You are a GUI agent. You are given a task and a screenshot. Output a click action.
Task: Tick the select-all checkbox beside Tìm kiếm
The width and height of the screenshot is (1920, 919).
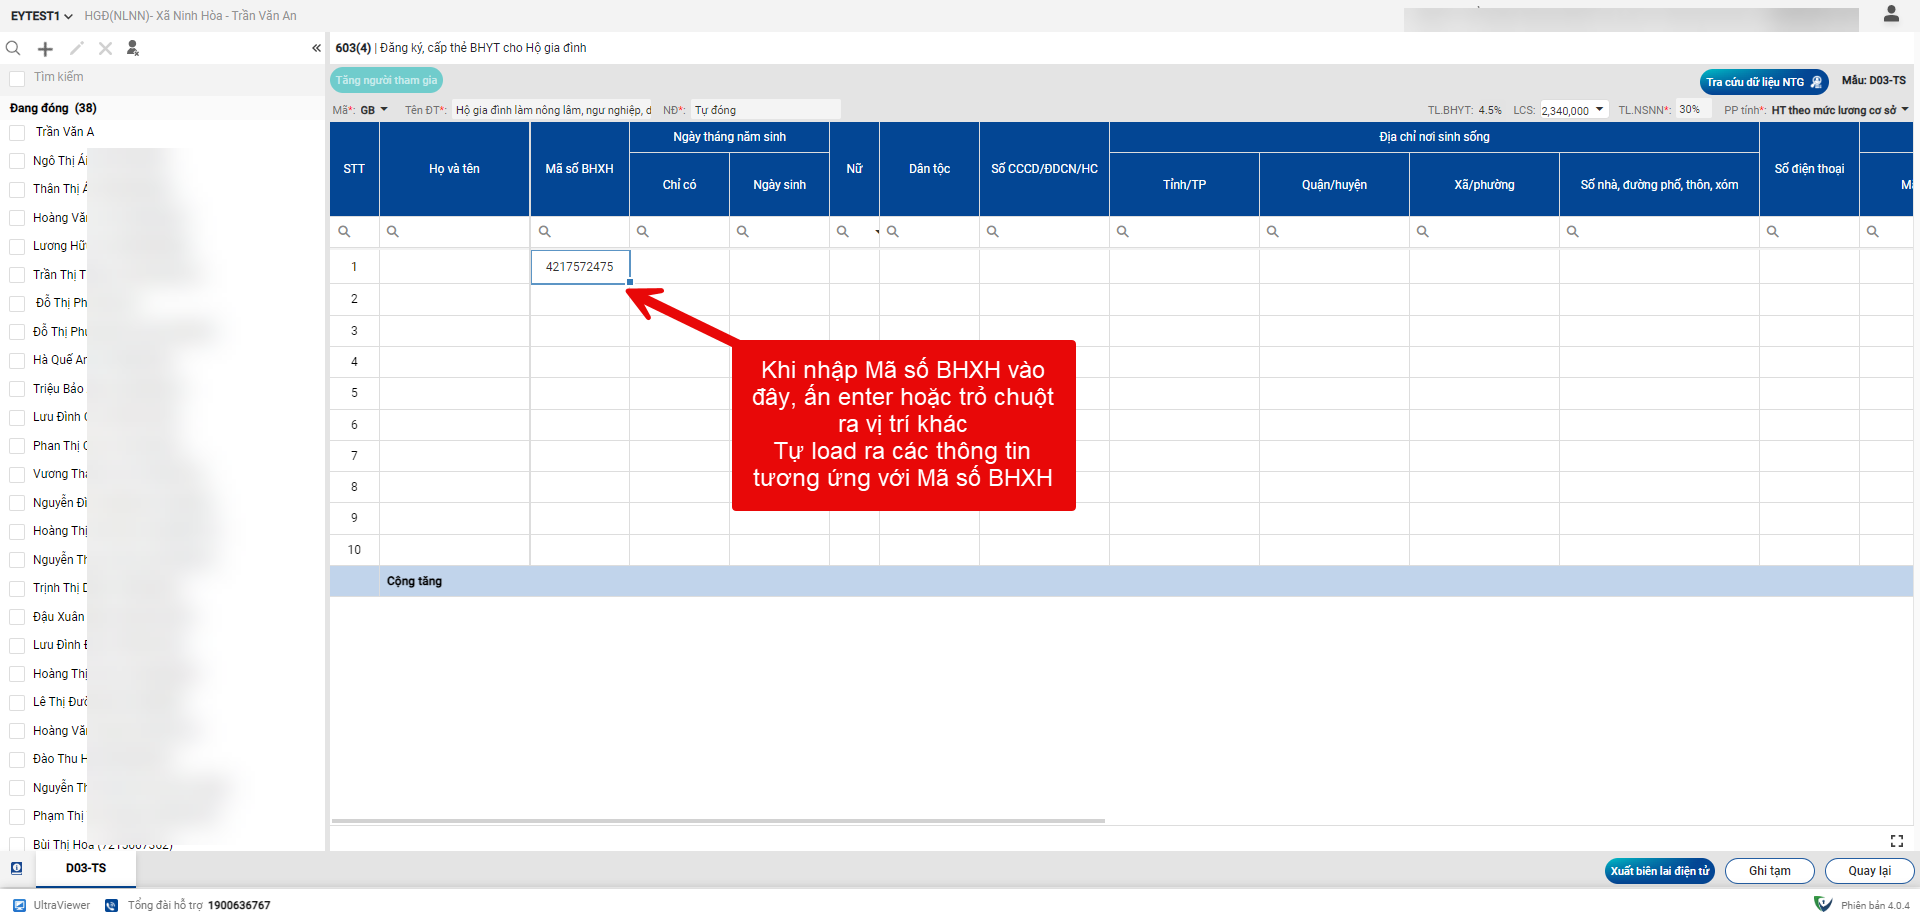point(17,78)
